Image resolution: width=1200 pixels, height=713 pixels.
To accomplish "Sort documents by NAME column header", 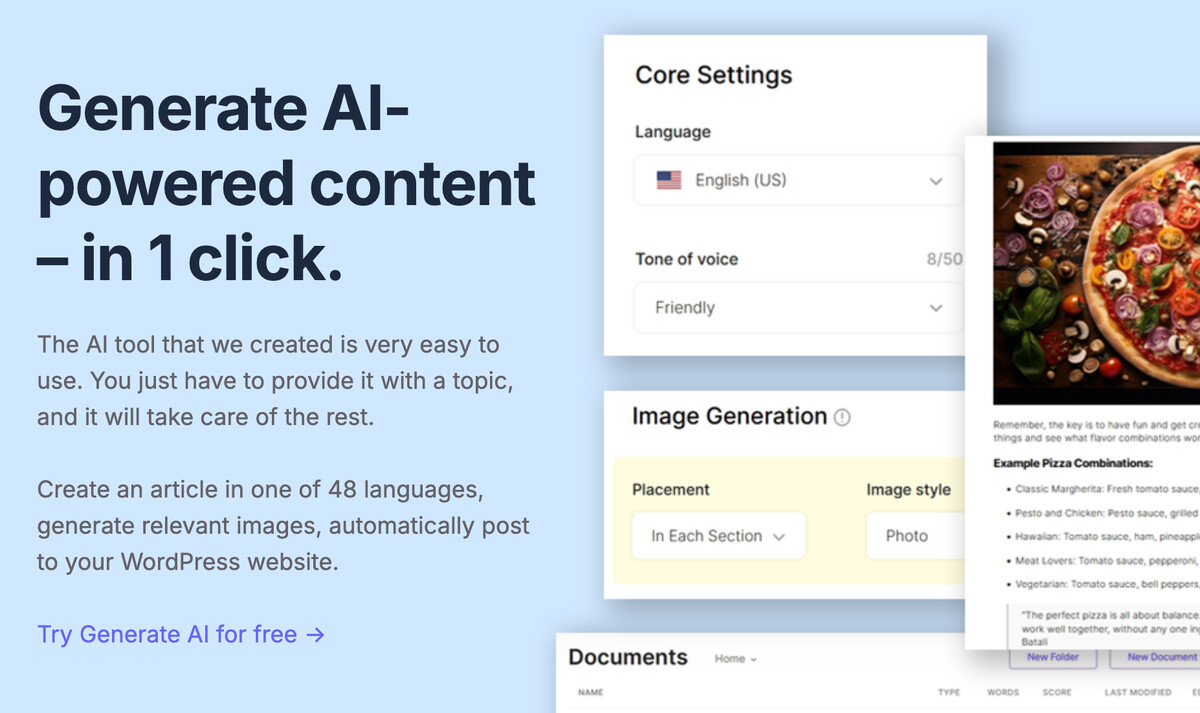I will coord(591,692).
